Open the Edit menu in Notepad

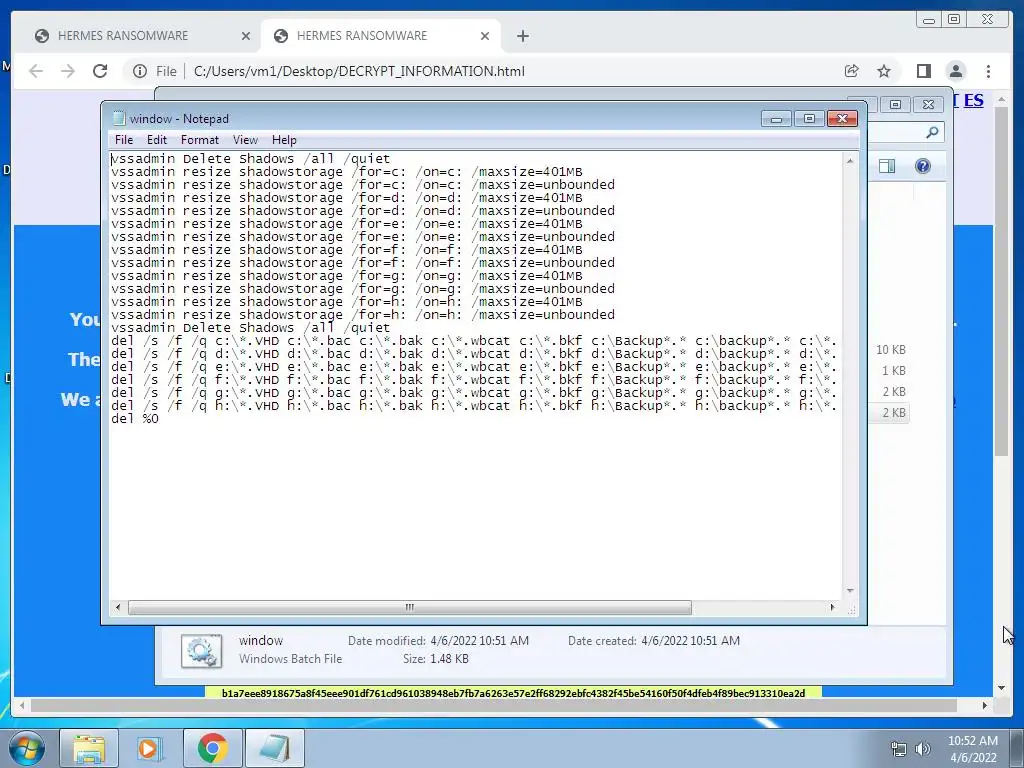click(156, 140)
